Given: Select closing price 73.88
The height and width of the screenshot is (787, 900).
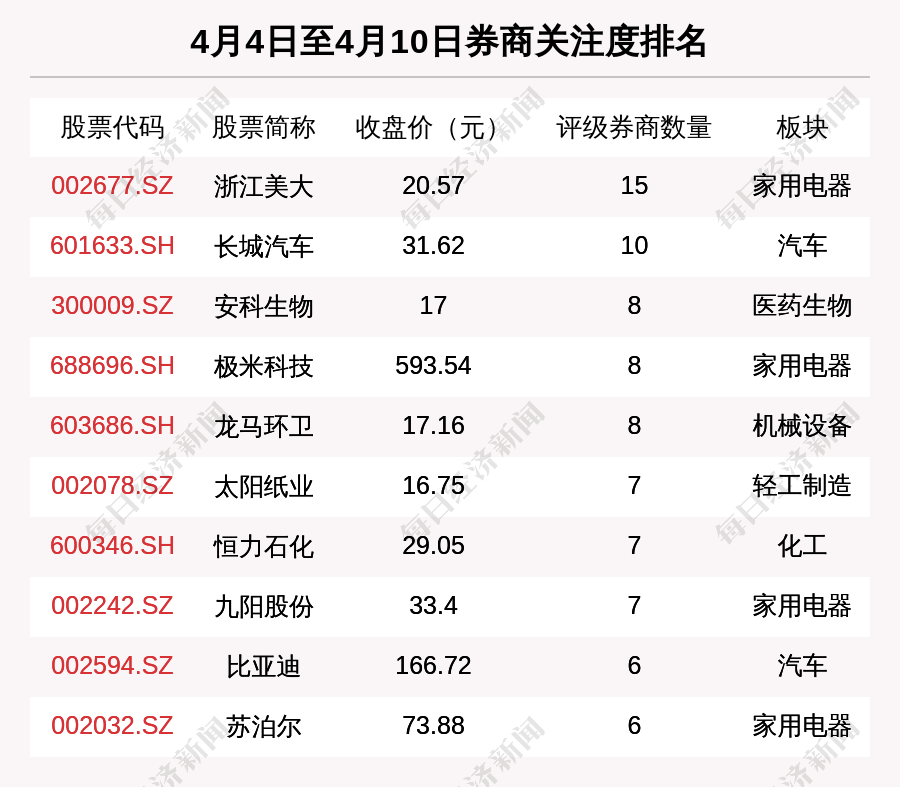Looking at the screenshot, I should (x=433, y=726).
